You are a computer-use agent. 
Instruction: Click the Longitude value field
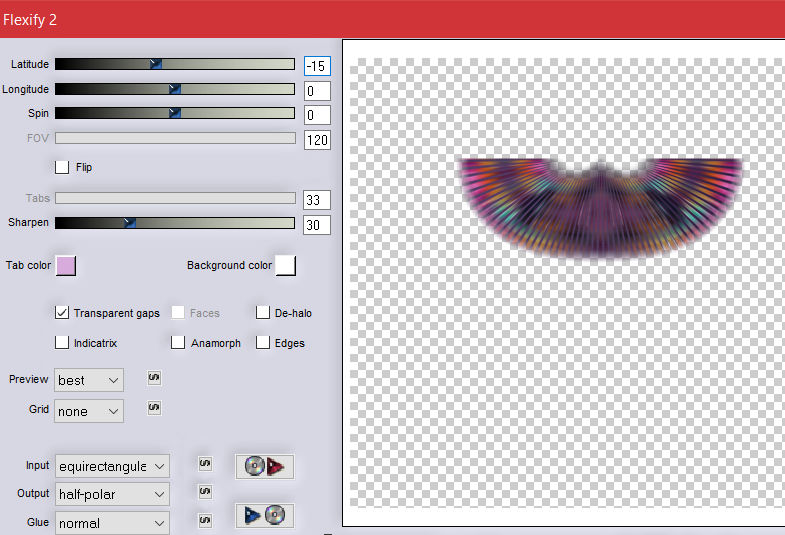[x=317, y=91]
